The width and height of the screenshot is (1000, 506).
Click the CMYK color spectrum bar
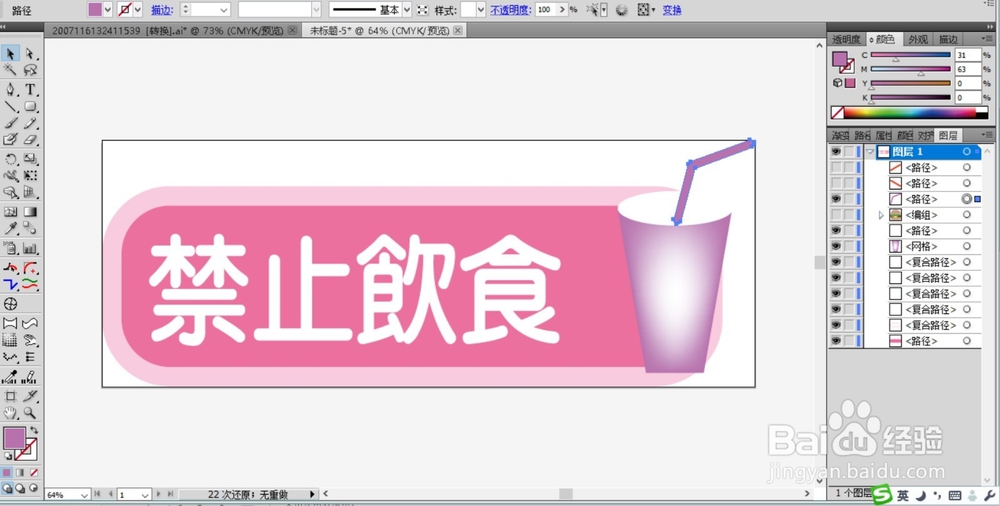click(x=909, y=113)
